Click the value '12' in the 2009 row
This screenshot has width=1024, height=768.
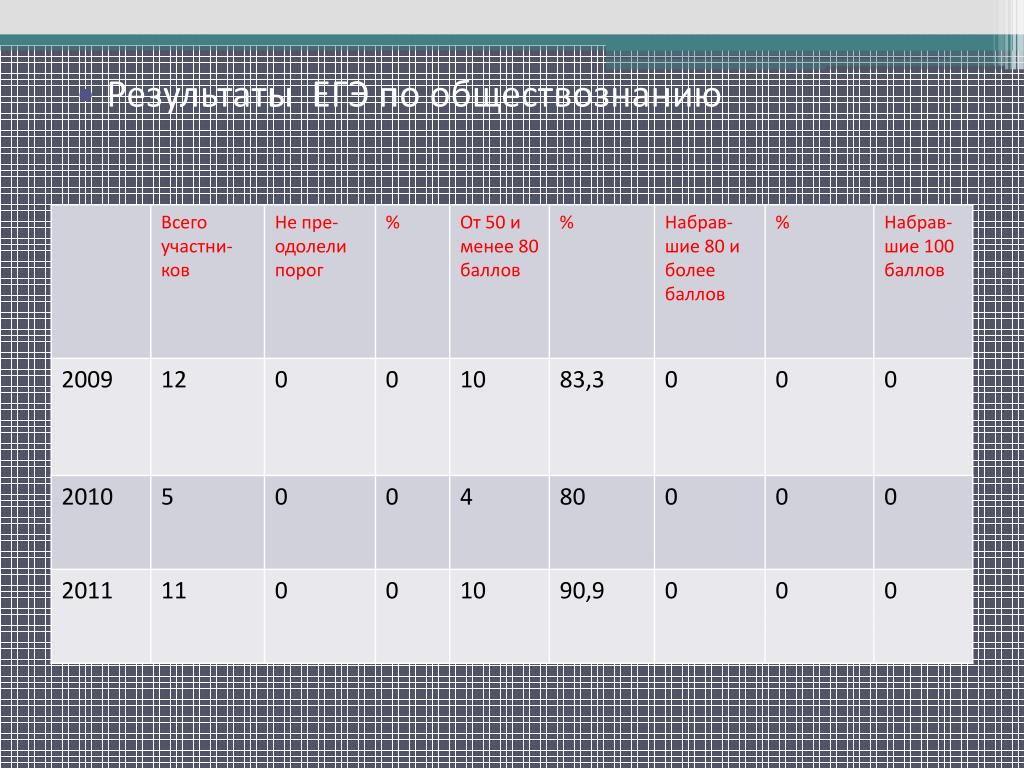pyautogui.click(x=174, y=380)
